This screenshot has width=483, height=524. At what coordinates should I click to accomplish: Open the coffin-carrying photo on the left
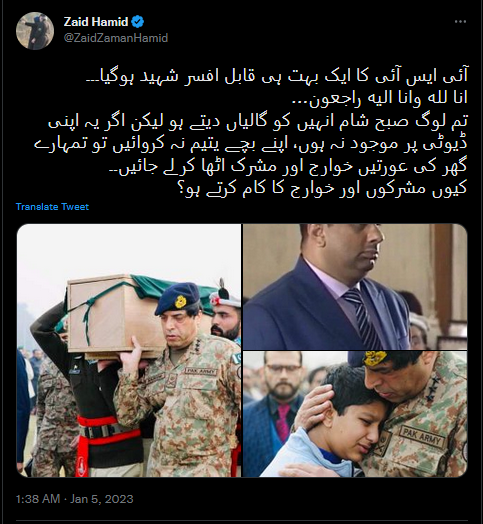[129, 350]
